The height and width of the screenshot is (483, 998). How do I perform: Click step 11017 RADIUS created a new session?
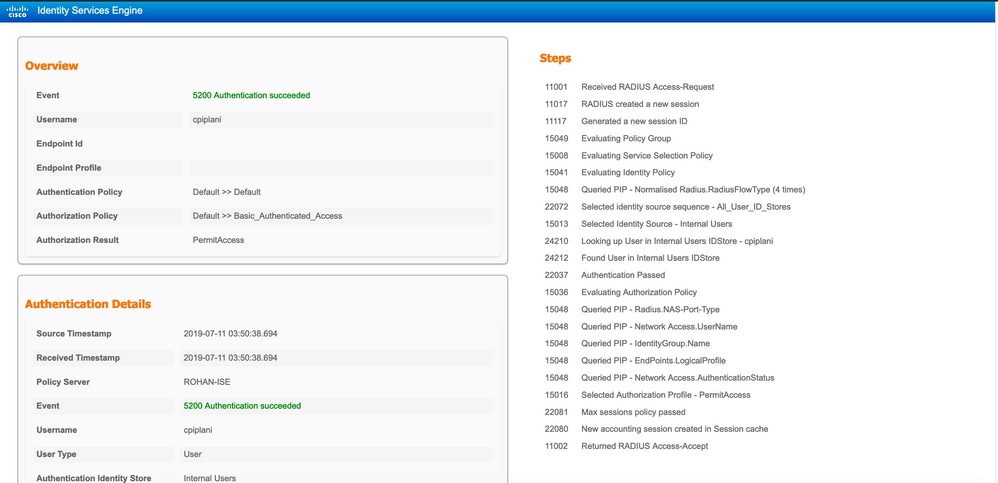pos(622,104)
